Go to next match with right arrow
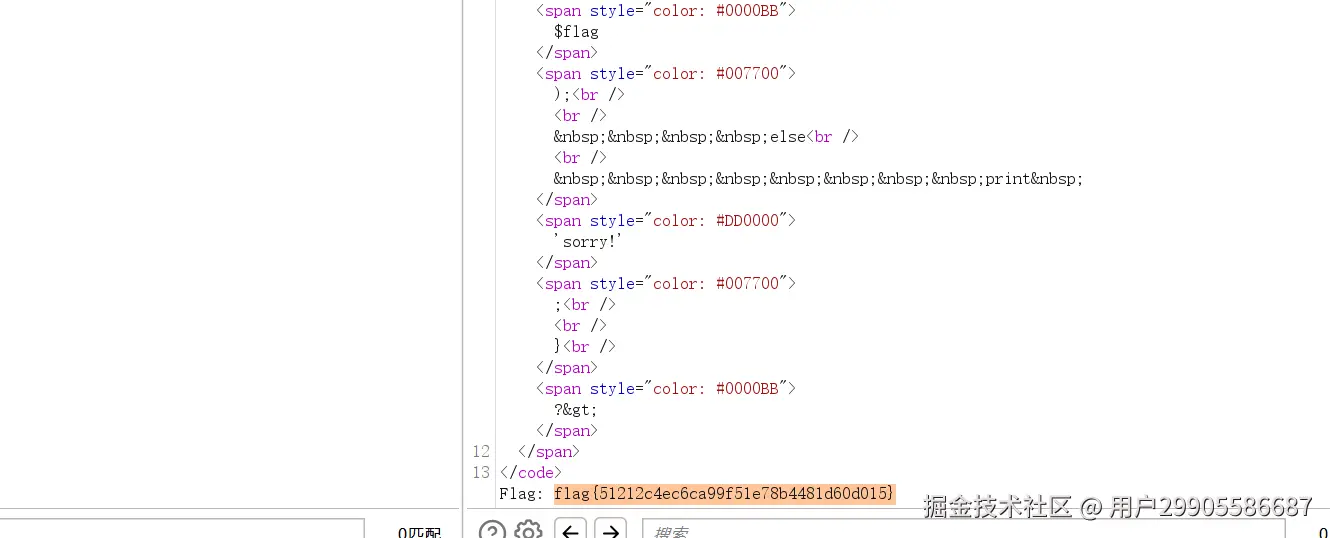This screenshot has width=1330, height=538. [610, 531]
